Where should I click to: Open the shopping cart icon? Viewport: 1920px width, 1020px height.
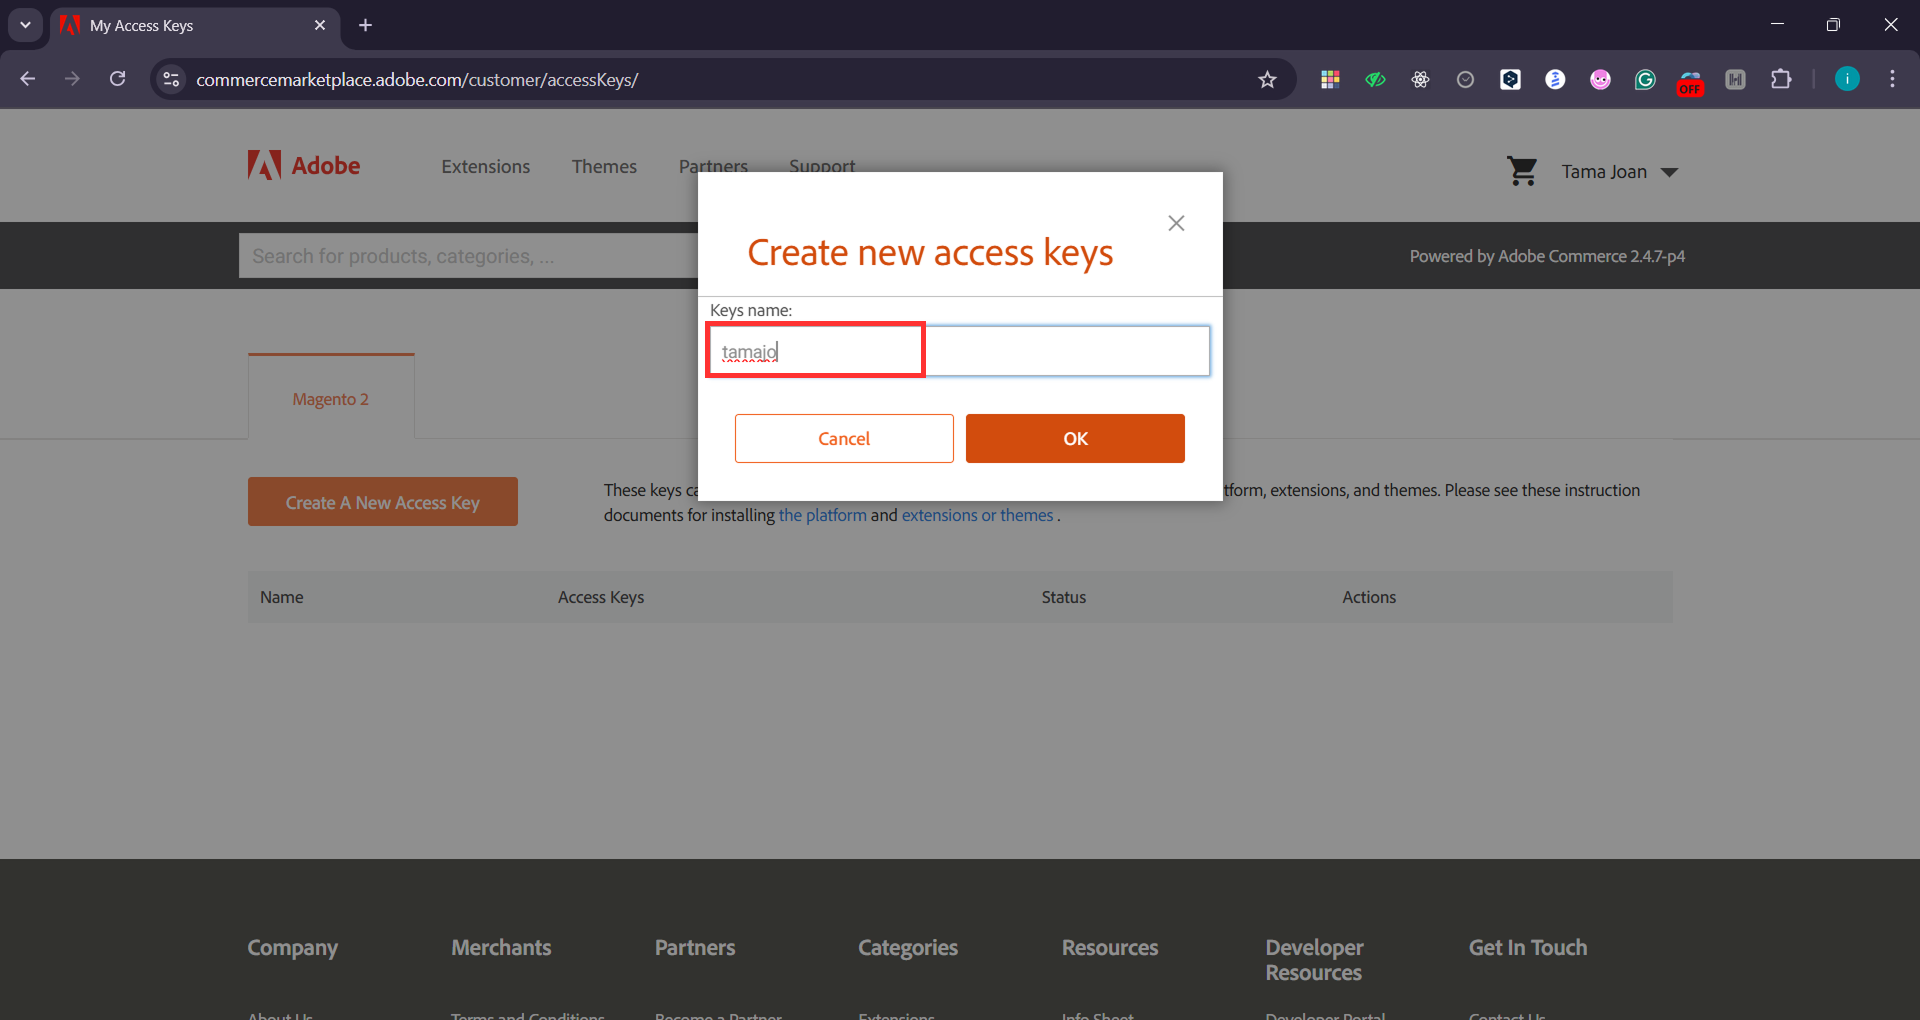(1522, 171)
